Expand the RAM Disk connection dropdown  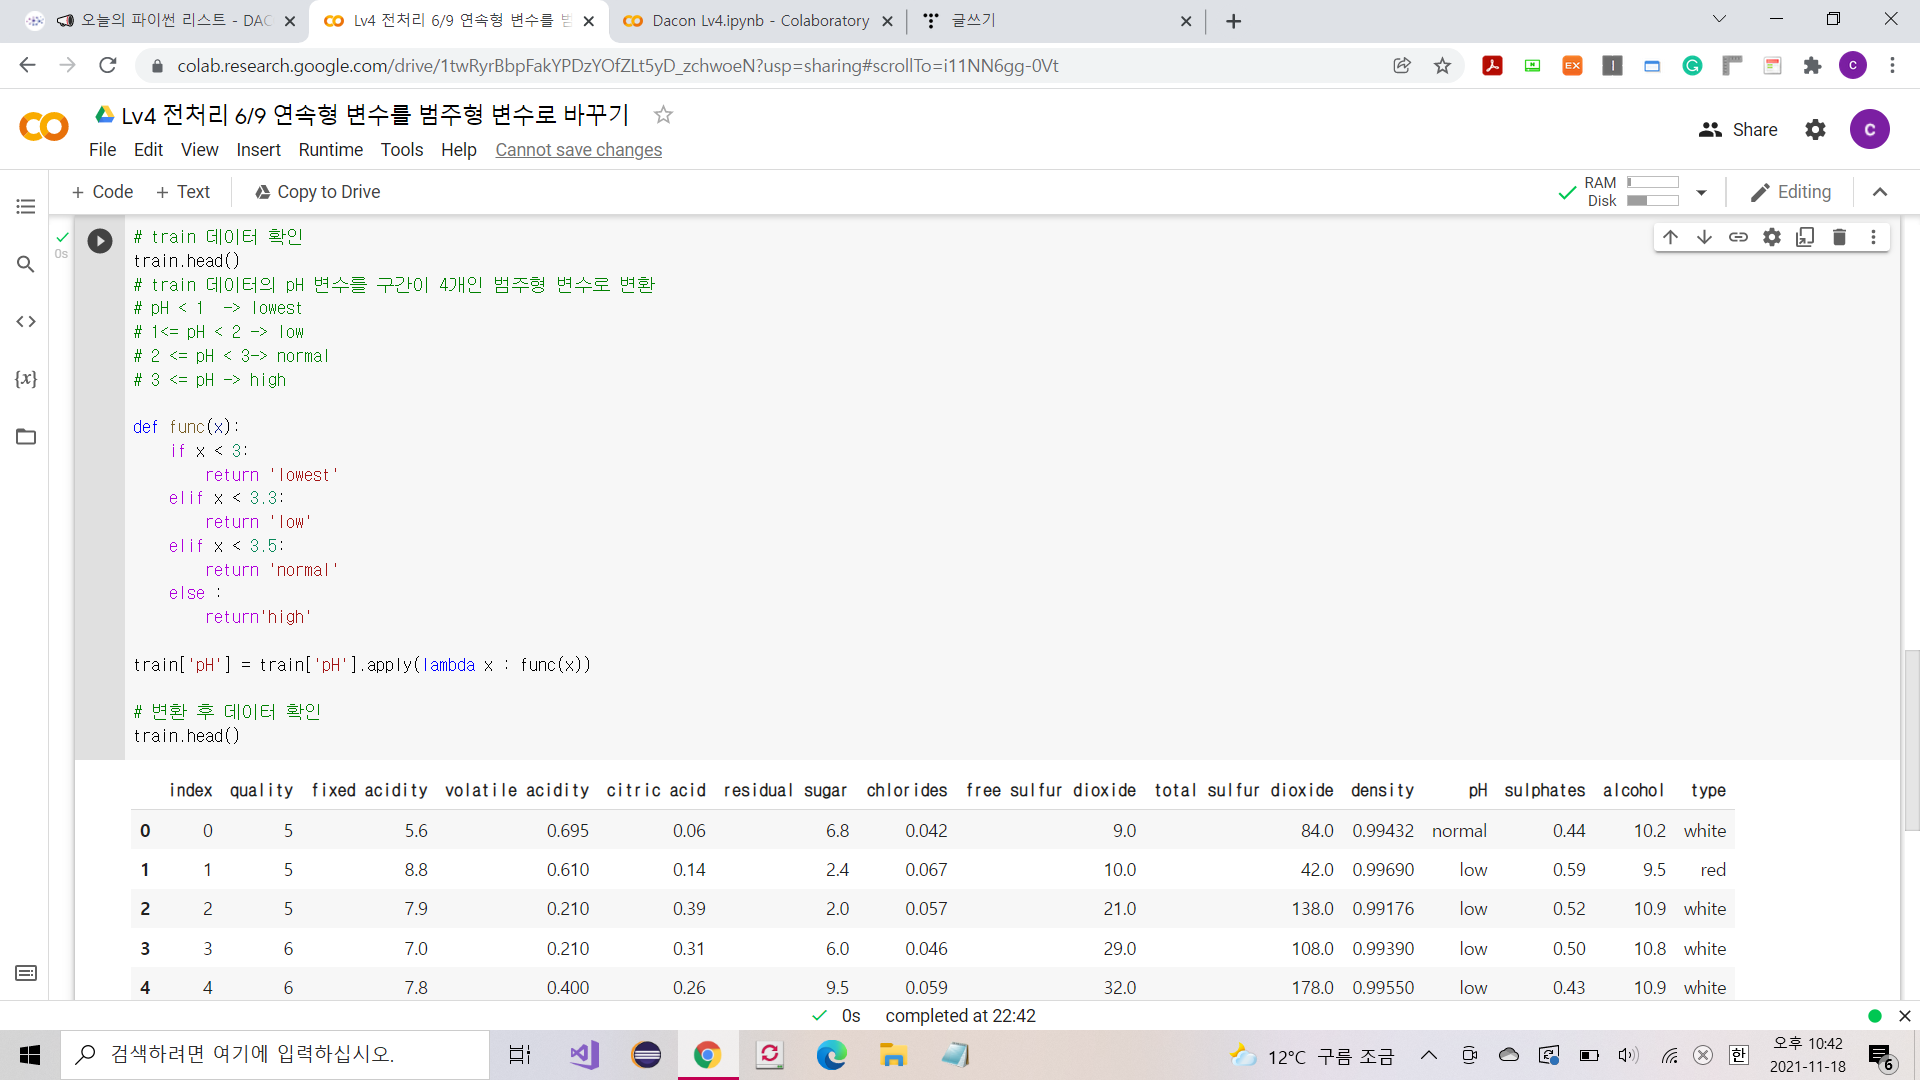coord(1701,192)
